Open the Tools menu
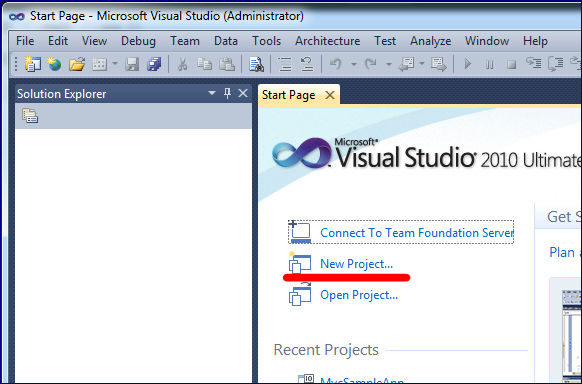Viewport: 582px width, 384px height. tap(267, 41)
